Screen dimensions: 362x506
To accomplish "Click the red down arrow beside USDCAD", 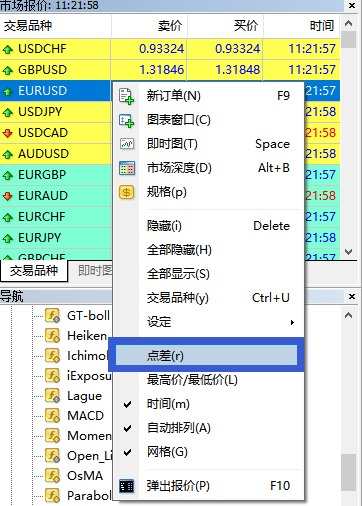I will pos(8,133).
